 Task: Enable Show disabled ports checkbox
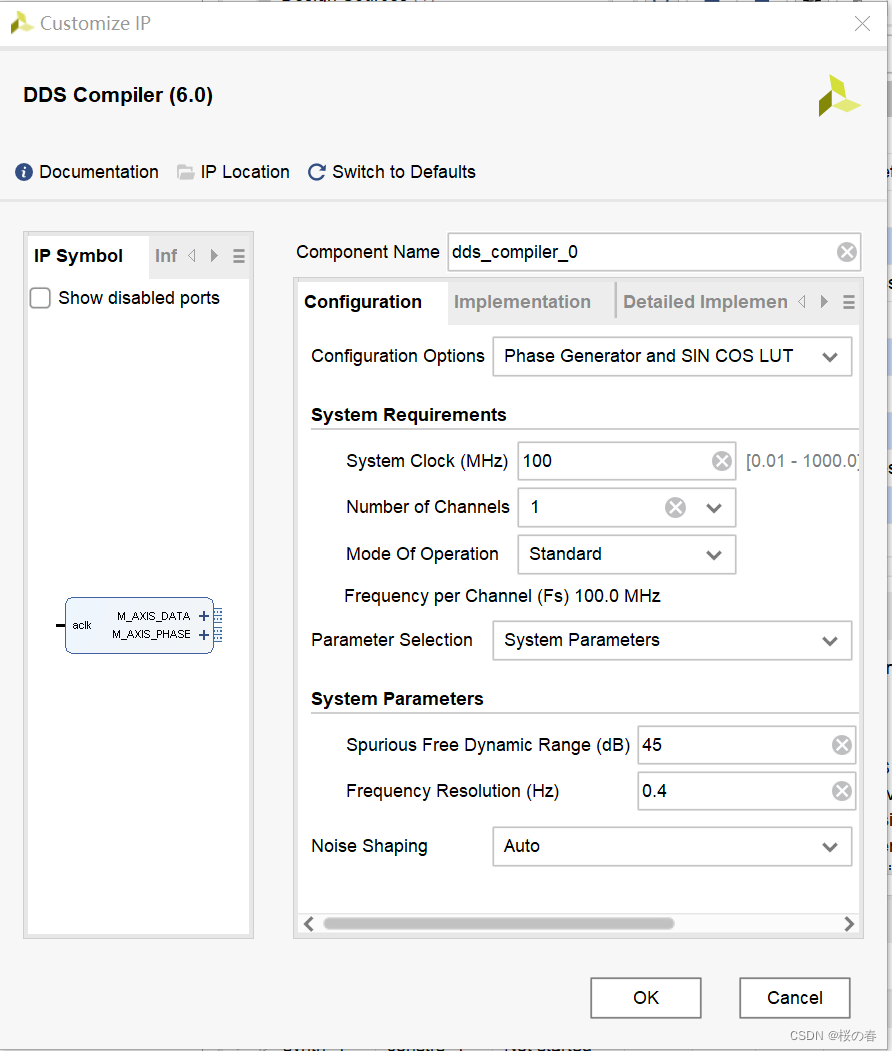pos(40,298)
